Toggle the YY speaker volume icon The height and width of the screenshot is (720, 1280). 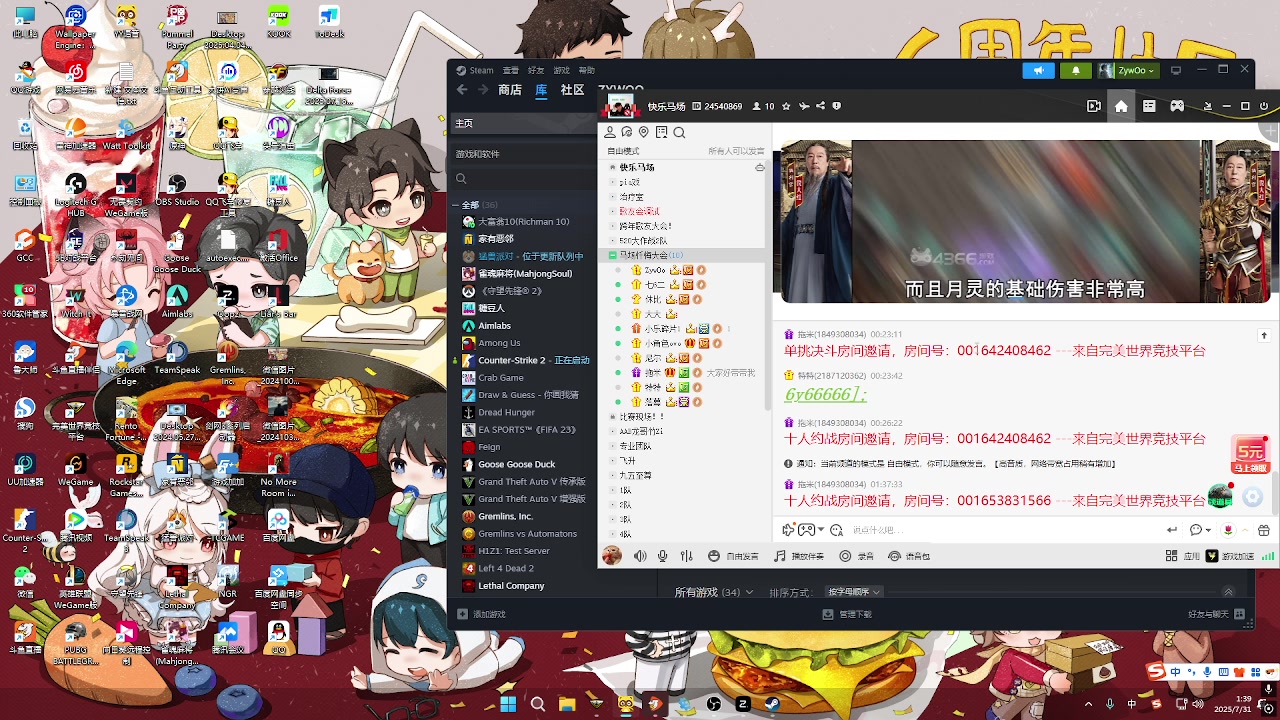click(x=640, y=556)
